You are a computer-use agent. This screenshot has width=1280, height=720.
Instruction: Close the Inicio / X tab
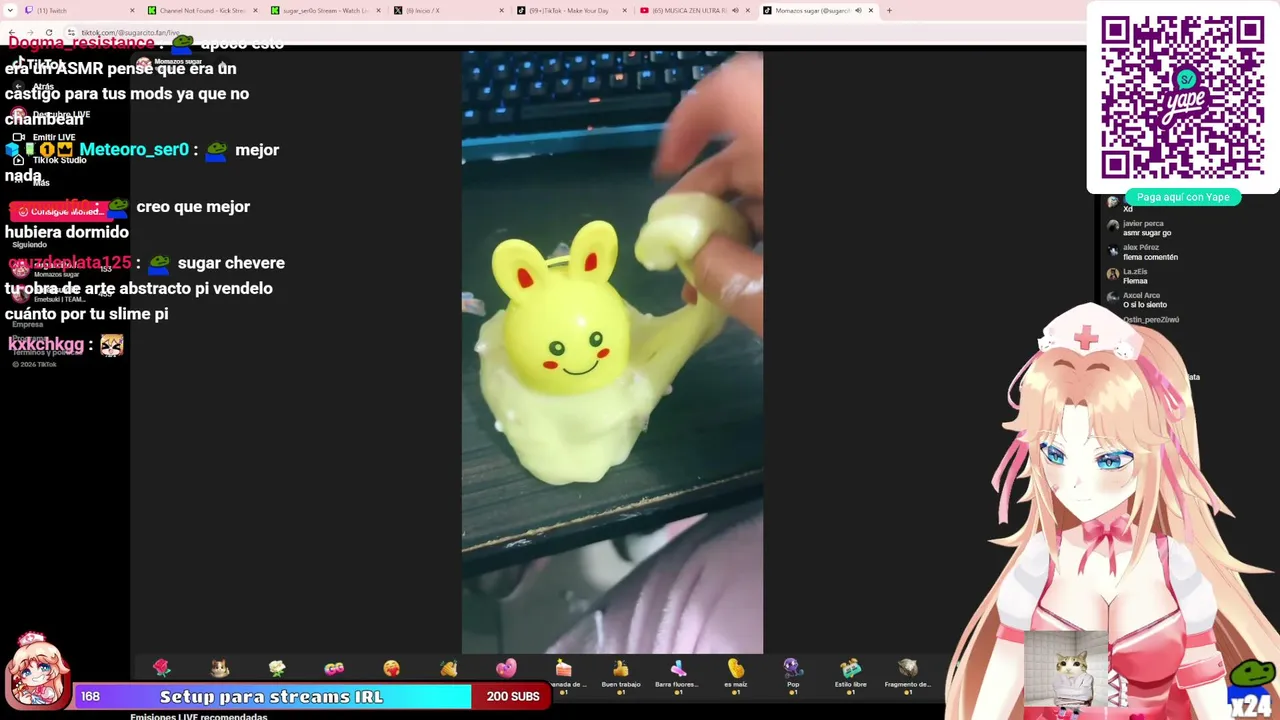pyautogui.click(x=502, y=11)
